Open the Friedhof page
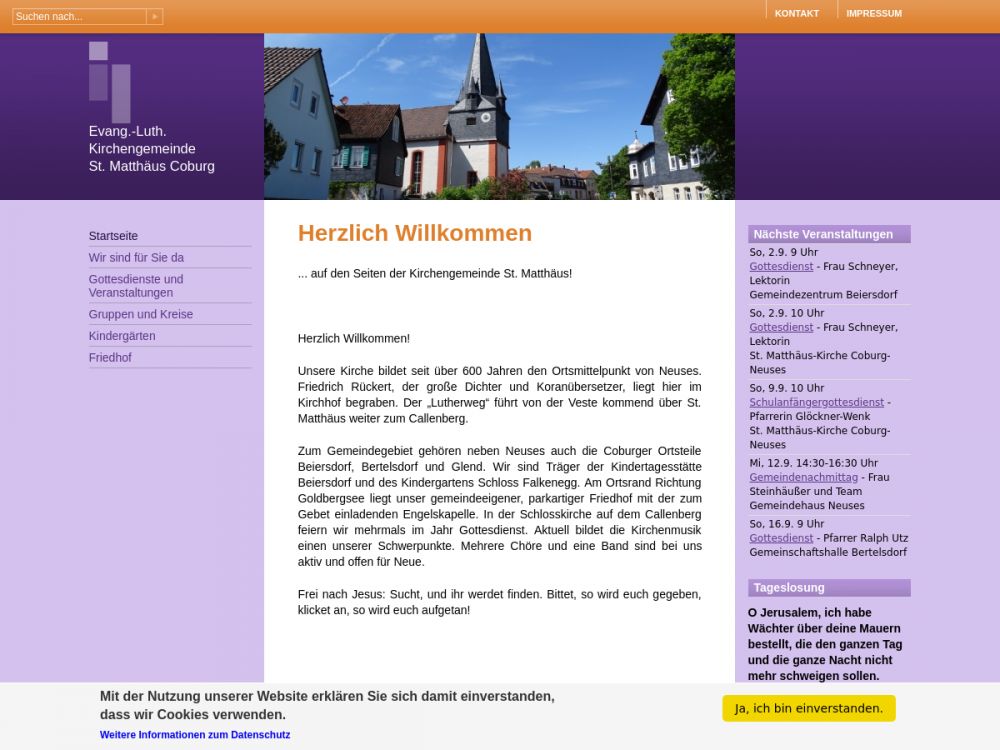The width and height of the screenshot is (1000, 750). [x=110, y=358]
